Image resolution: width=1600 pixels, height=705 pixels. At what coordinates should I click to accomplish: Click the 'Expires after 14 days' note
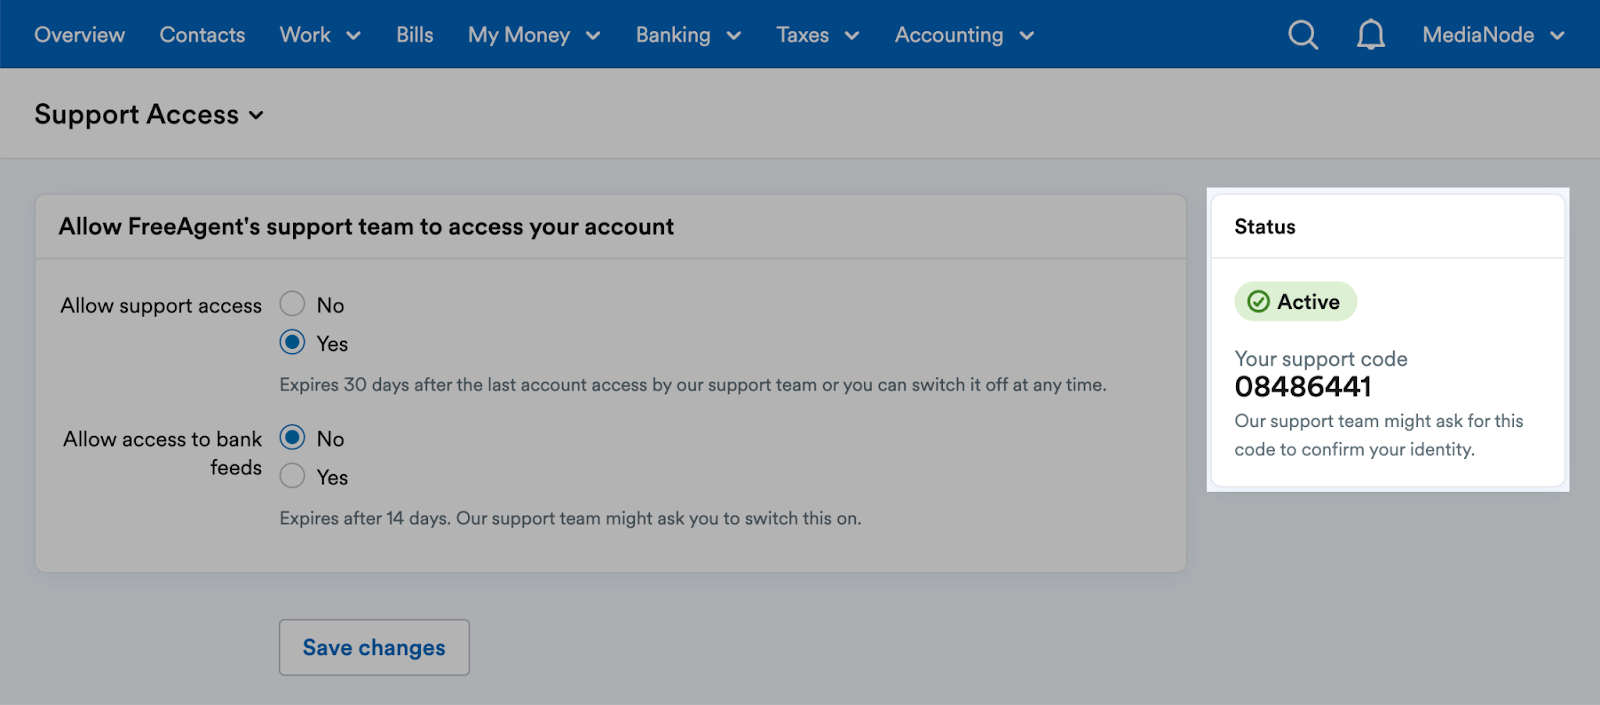click(570, 519)
